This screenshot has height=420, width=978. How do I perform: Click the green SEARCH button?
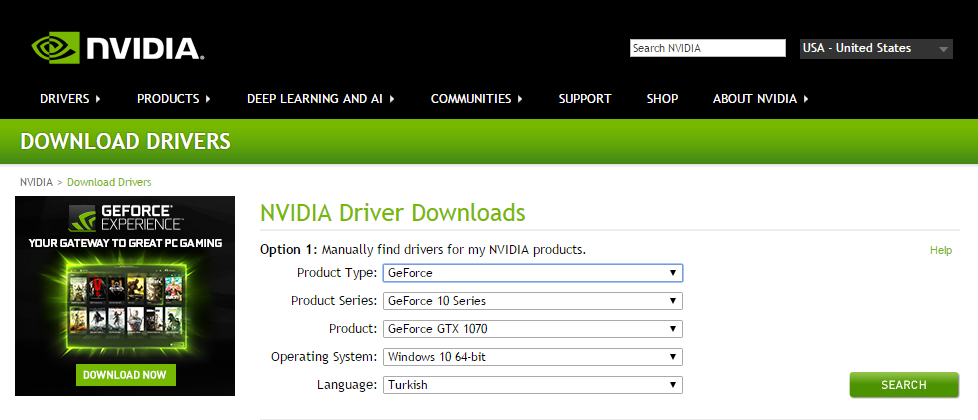click(x=904, y=384)
